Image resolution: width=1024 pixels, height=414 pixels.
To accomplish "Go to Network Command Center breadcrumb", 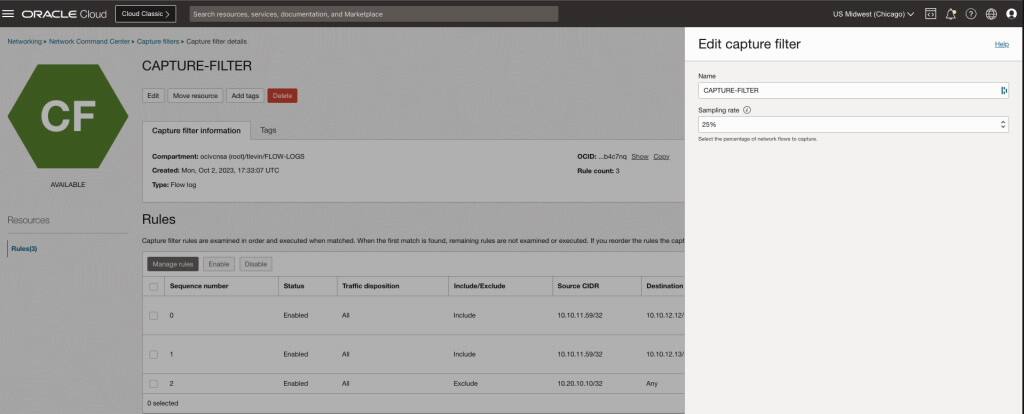I will (x=89, y=42).
